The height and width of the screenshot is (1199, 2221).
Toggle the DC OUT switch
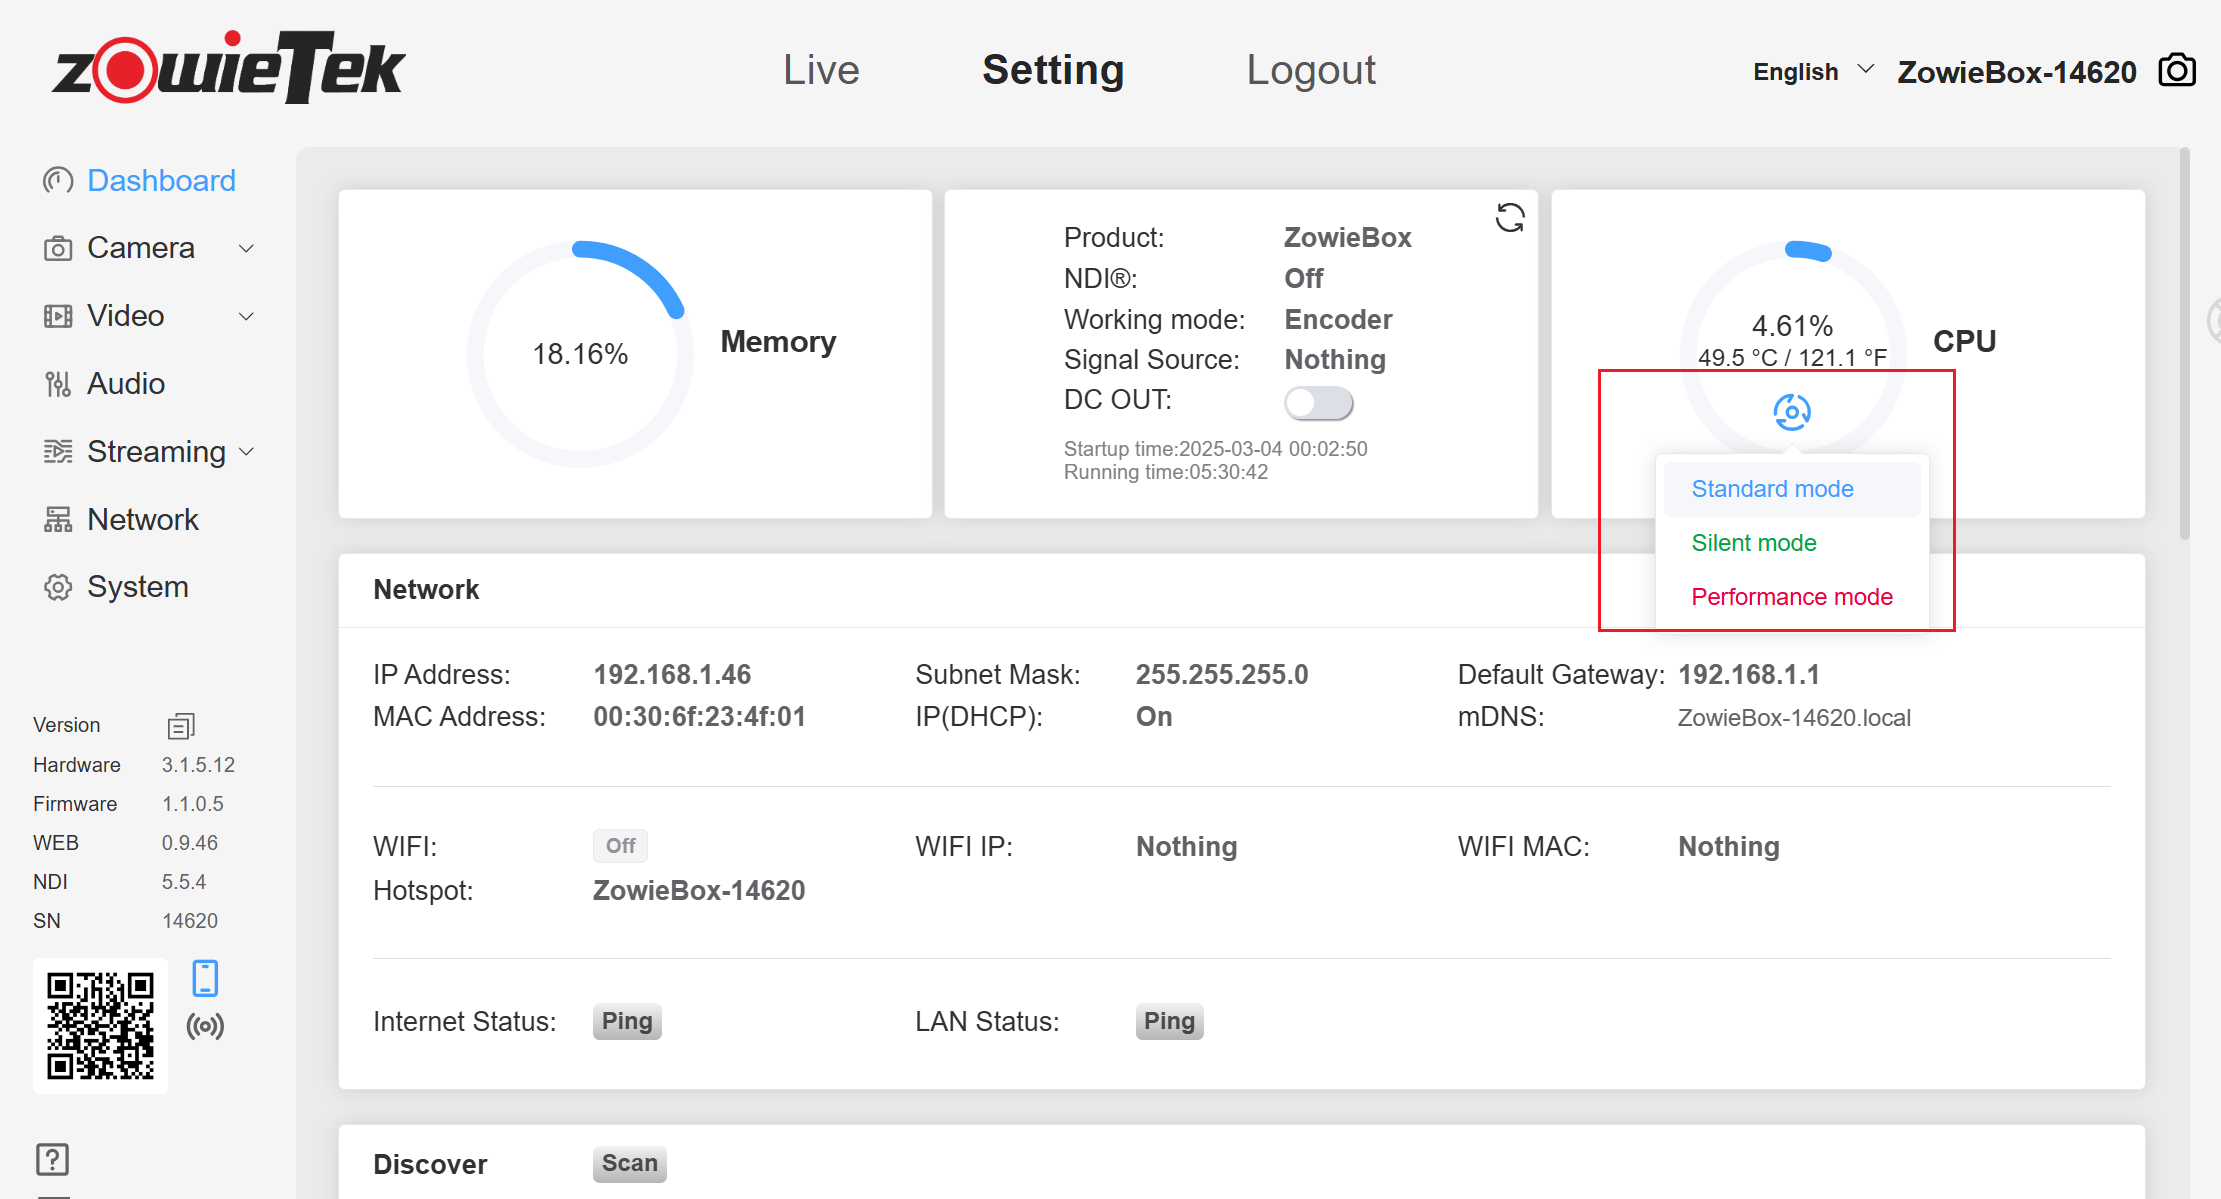pos(1318,403)
